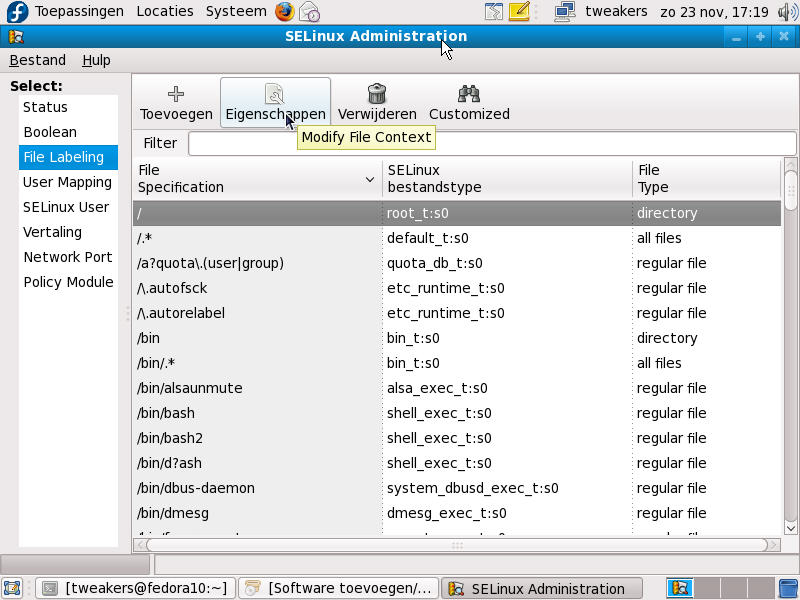Click the network computers icon in panel
The width and height of the screenshot is (800, 600).
pos(565,11)
